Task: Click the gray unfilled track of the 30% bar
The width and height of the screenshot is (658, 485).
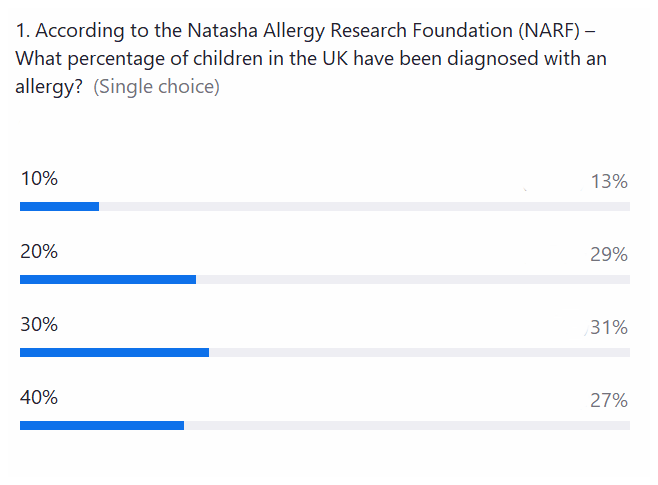Action: coord(419,352)
